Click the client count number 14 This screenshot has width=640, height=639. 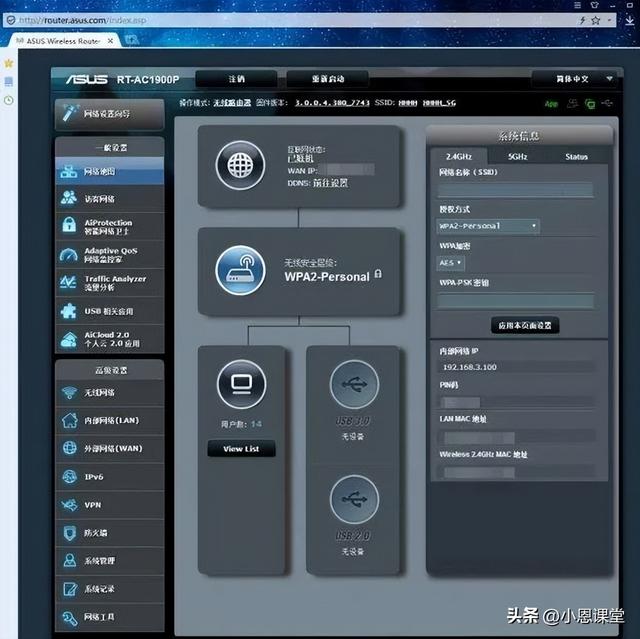(x=256, y=424)
